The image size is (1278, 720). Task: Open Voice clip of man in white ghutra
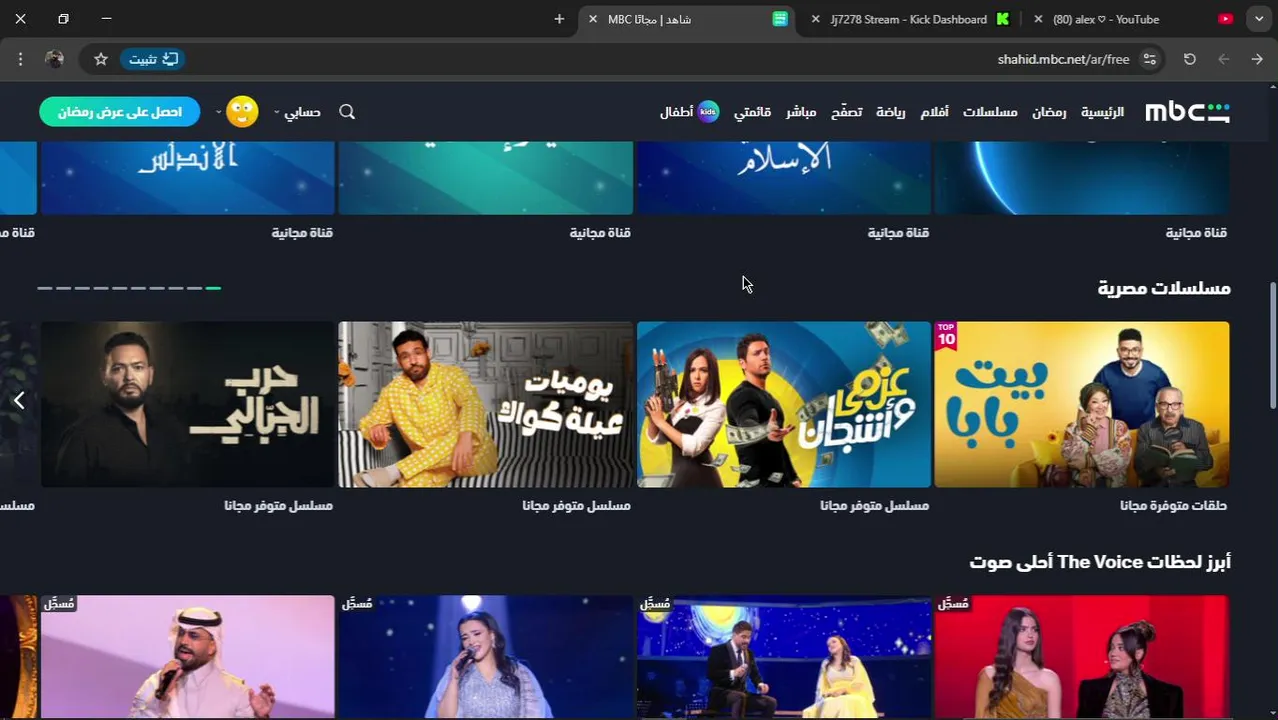click(188, 657)
